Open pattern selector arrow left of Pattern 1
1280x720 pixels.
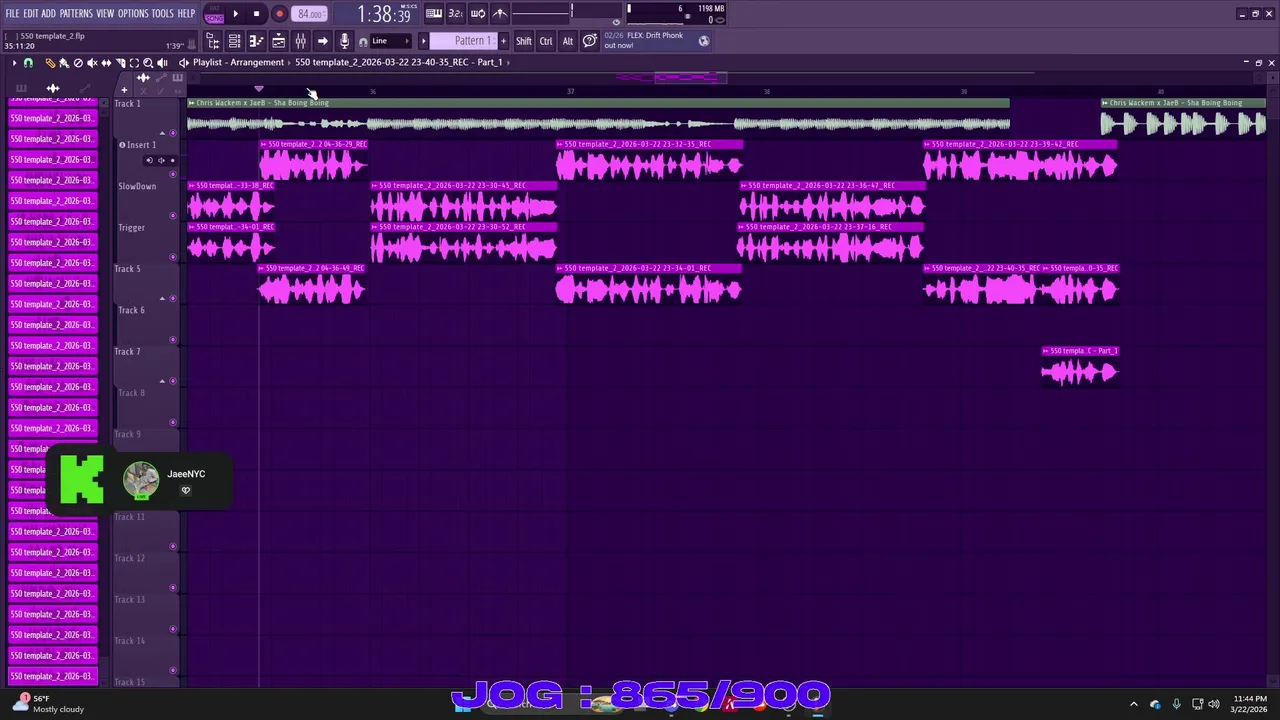(423, 41)
